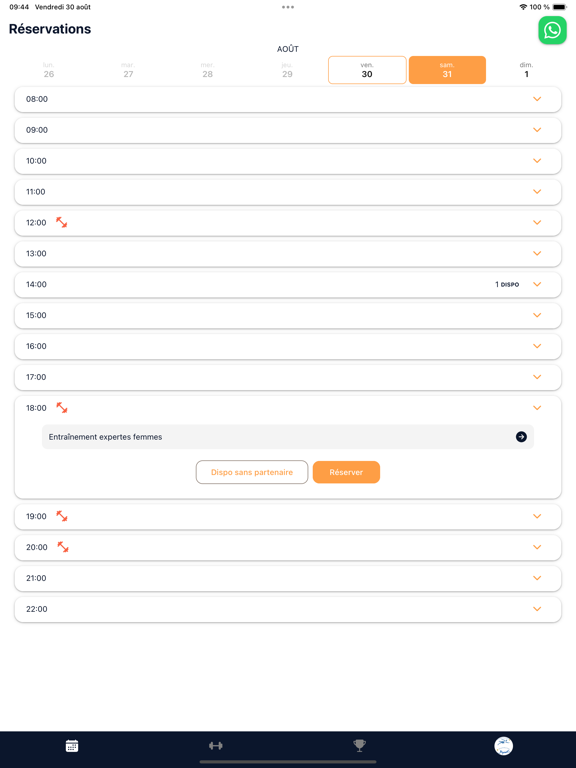Select Saturday 31 date tab
Screen dimensions: 576x768
(447, 70)
